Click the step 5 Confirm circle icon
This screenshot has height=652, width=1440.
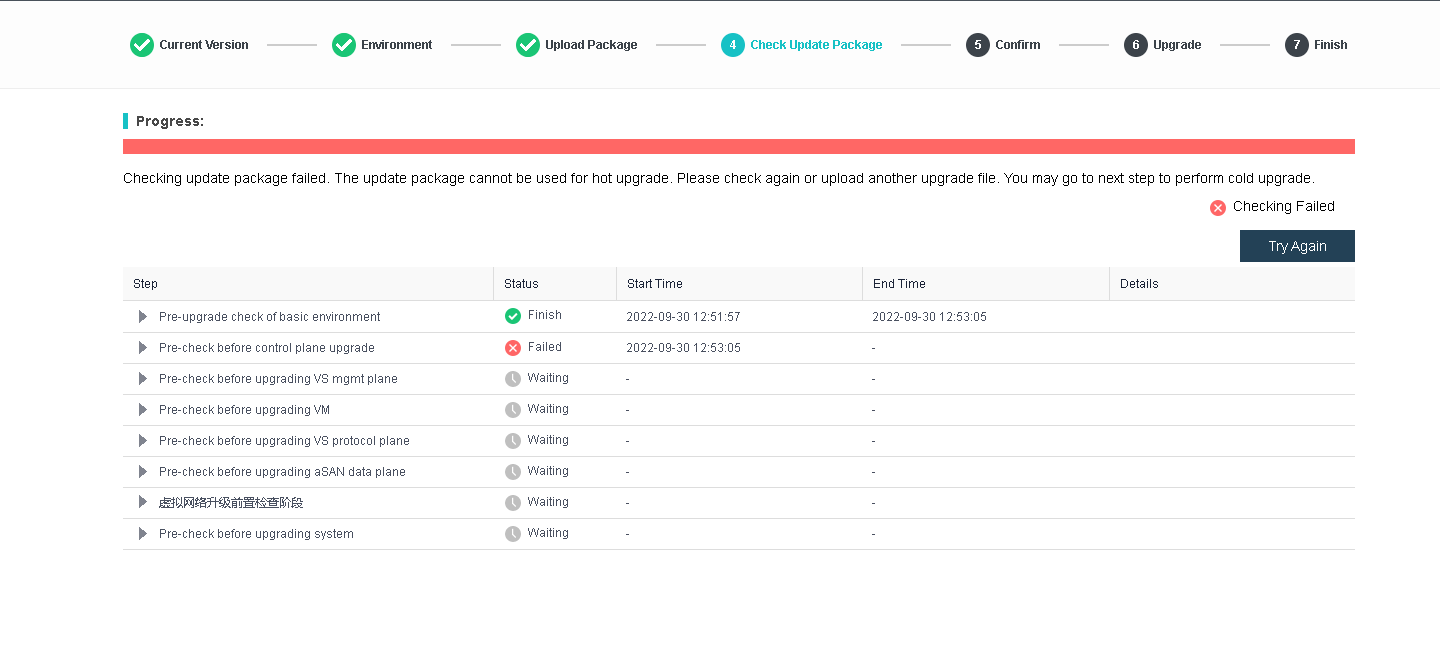978,45
